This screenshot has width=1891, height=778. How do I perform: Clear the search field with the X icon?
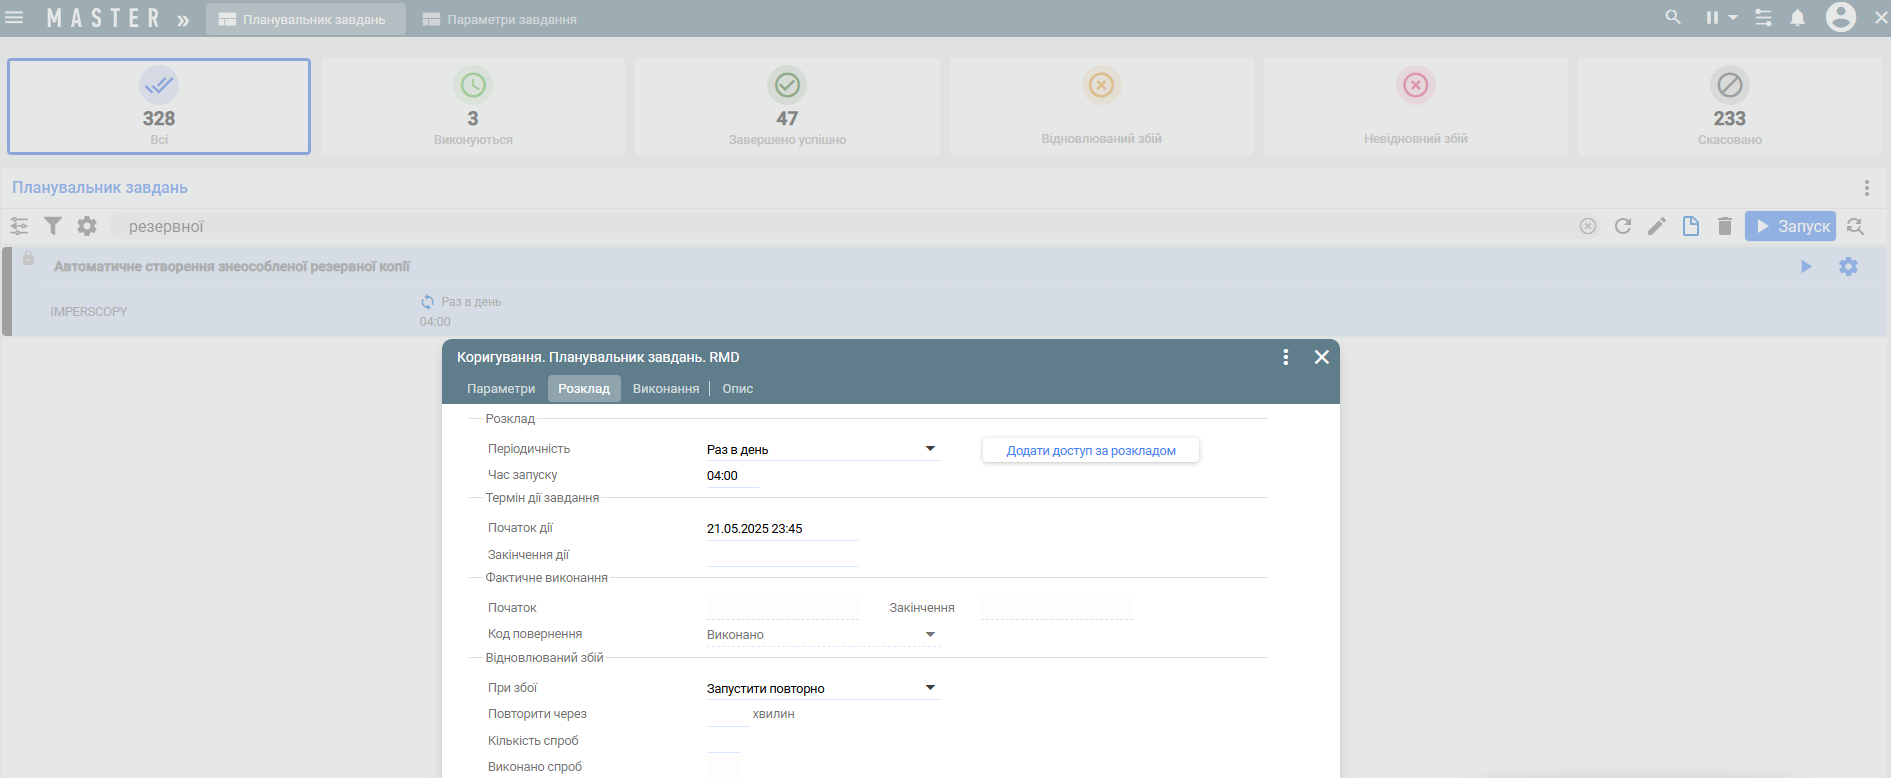(x=1588, y=226)
